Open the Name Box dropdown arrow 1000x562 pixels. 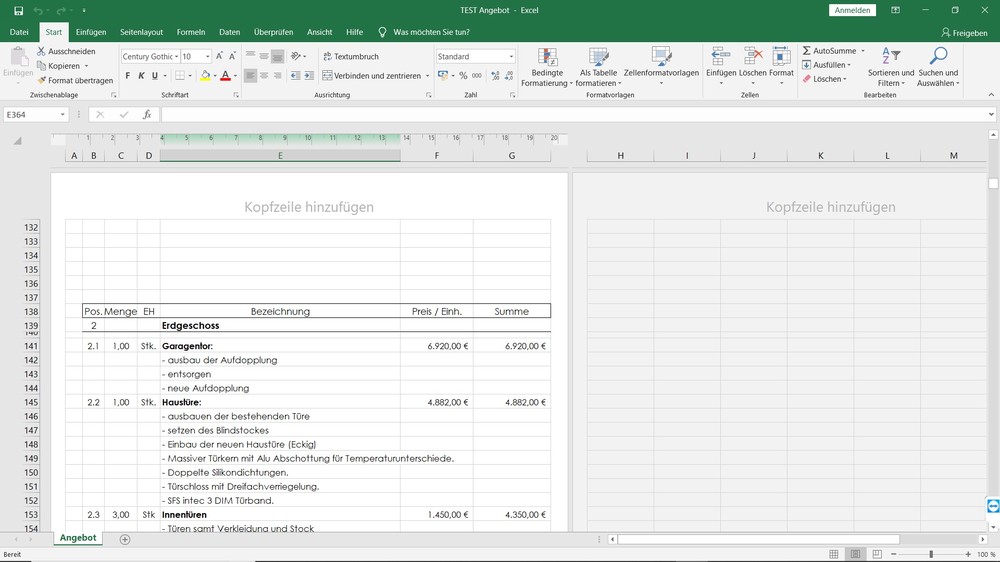click(x=62, y=115)
